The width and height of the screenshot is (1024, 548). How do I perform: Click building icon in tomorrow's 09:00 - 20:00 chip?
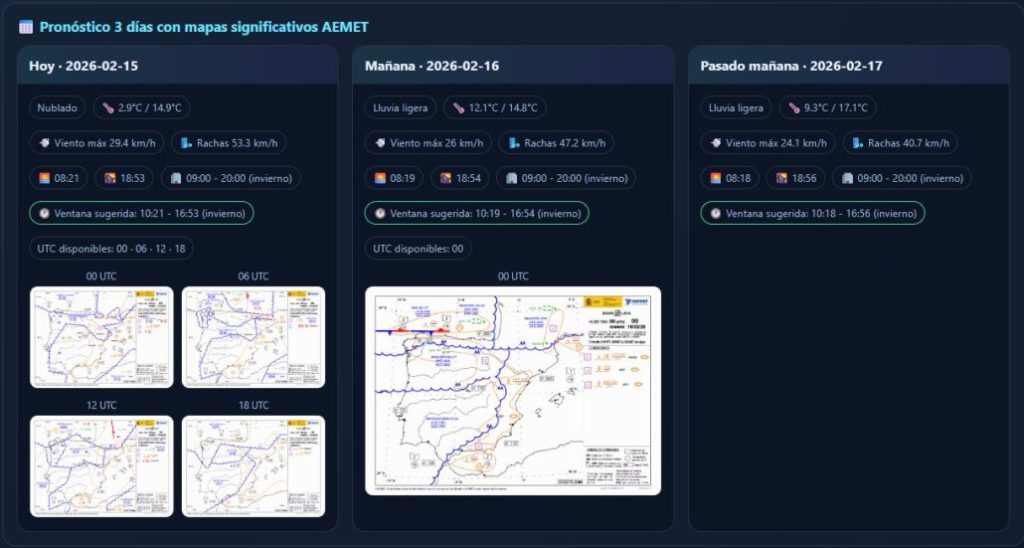coord(512,178)
